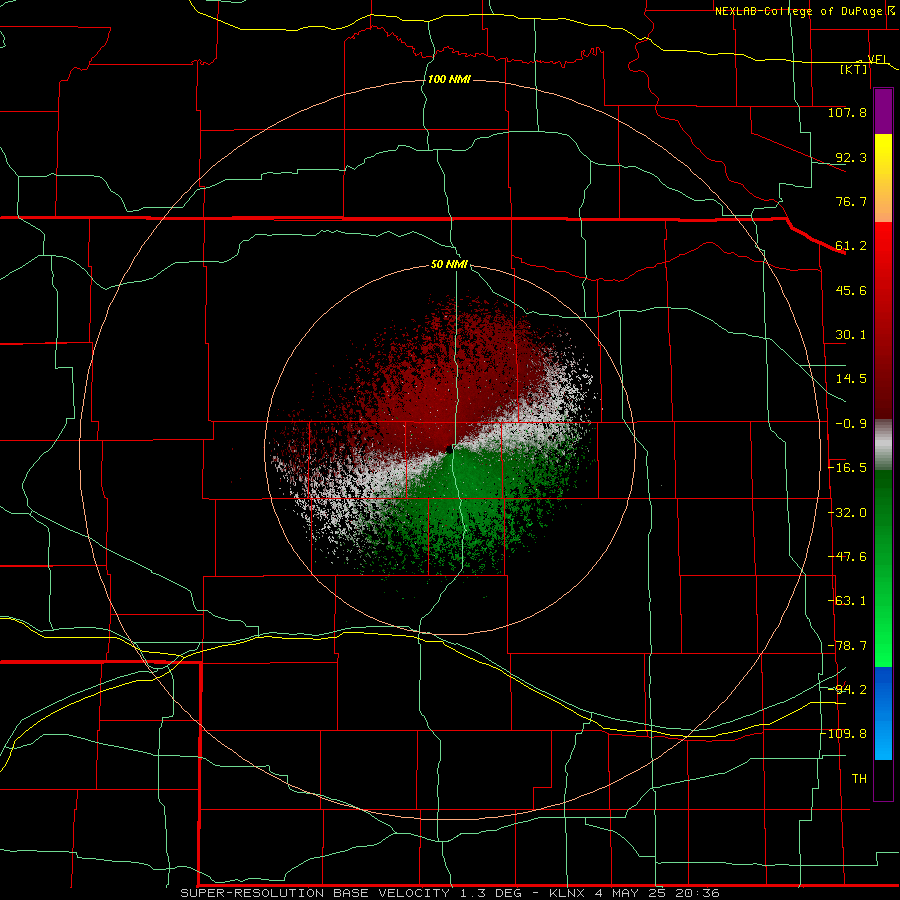Viewport: 900px width, 900px height.
Task: Select the 30.1 velocity scale value
Action: [851, 335]
